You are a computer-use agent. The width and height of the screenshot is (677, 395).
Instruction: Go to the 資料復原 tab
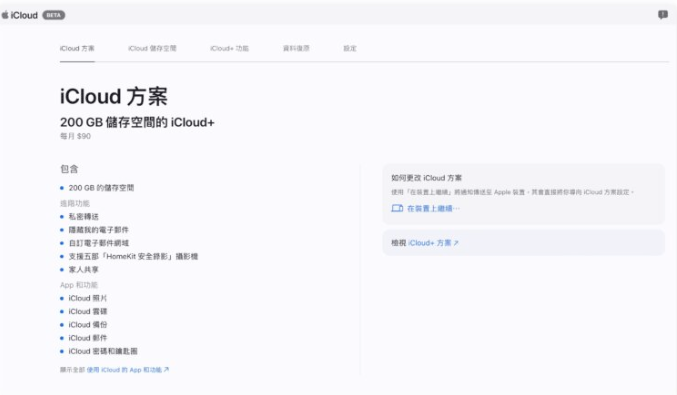pos(296,48)
